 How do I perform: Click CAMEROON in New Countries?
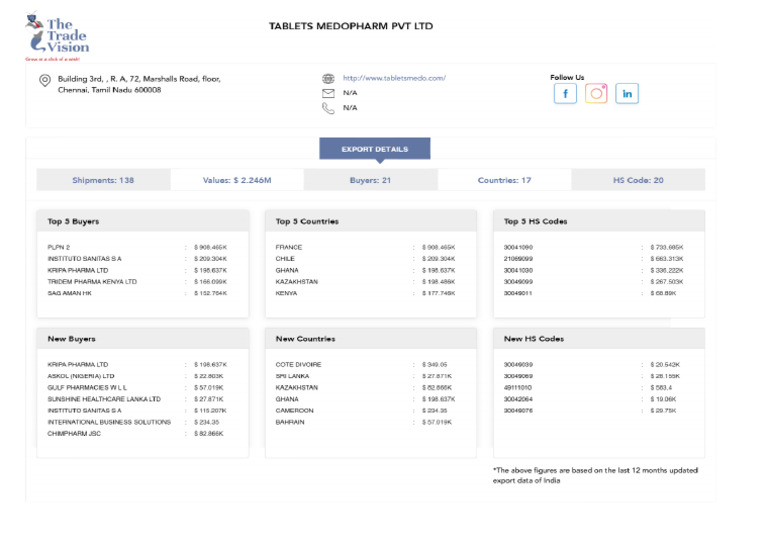pos(294,410)
